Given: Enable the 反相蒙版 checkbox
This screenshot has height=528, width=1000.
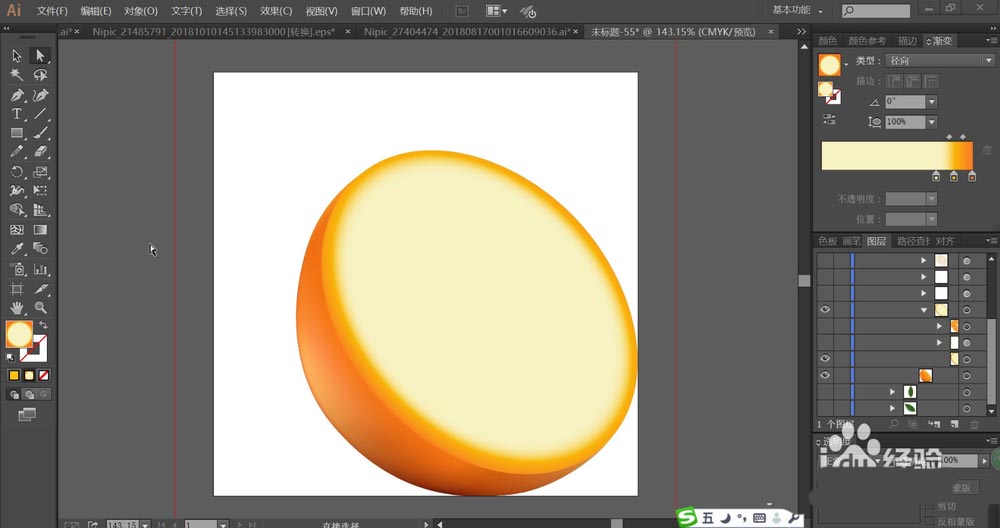Looking at the screenshot, I should click(x=929, y=522).
